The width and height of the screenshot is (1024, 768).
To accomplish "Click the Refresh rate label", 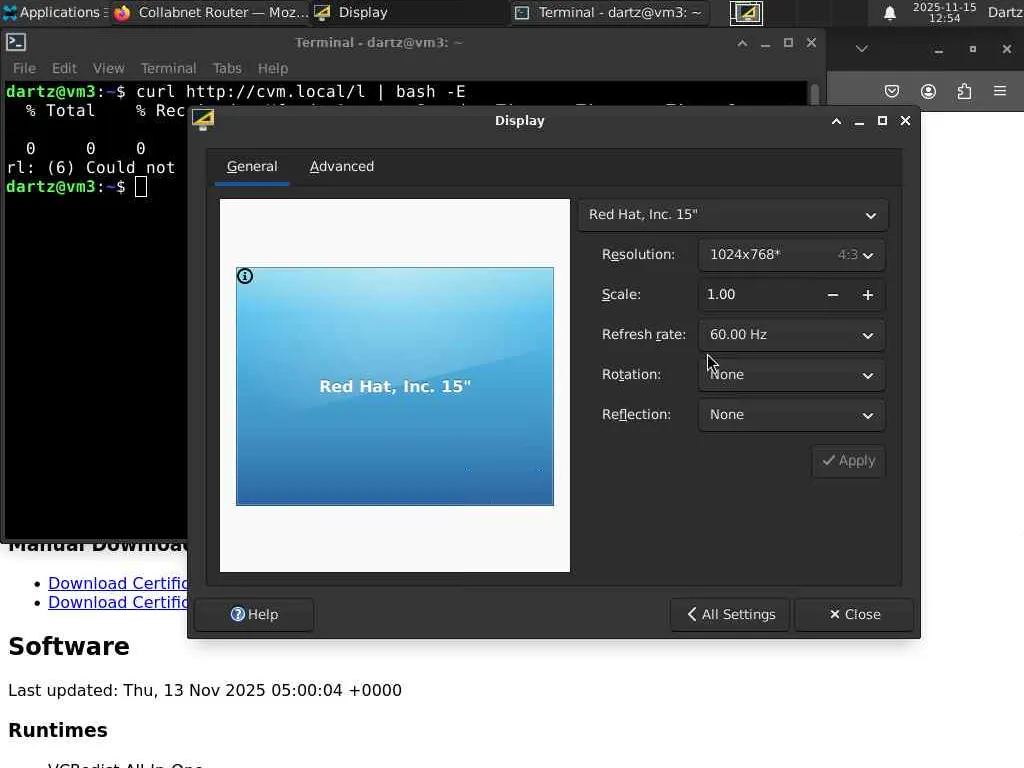I will (643, 335).
